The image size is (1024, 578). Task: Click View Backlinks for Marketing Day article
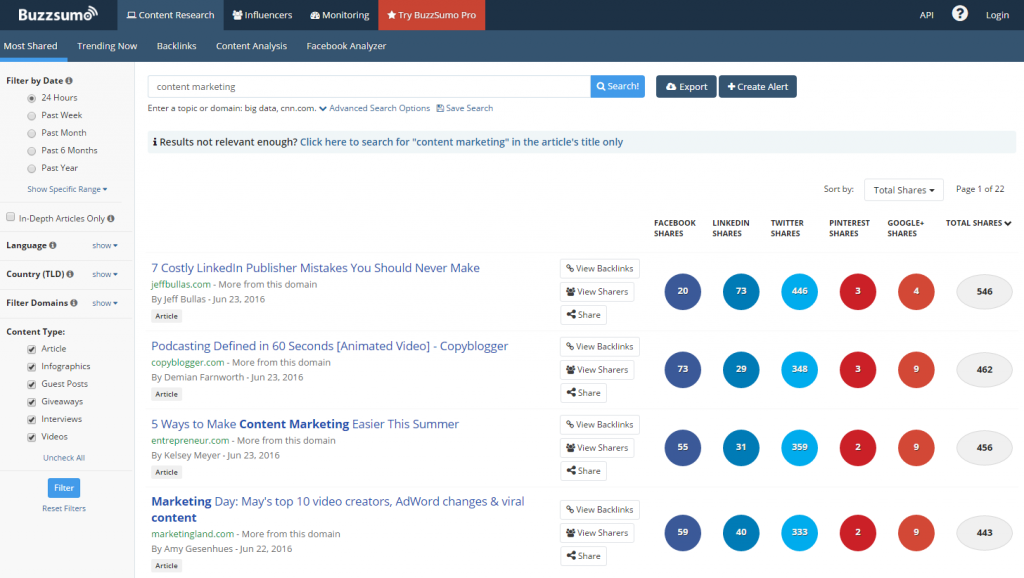click(600, 509)
